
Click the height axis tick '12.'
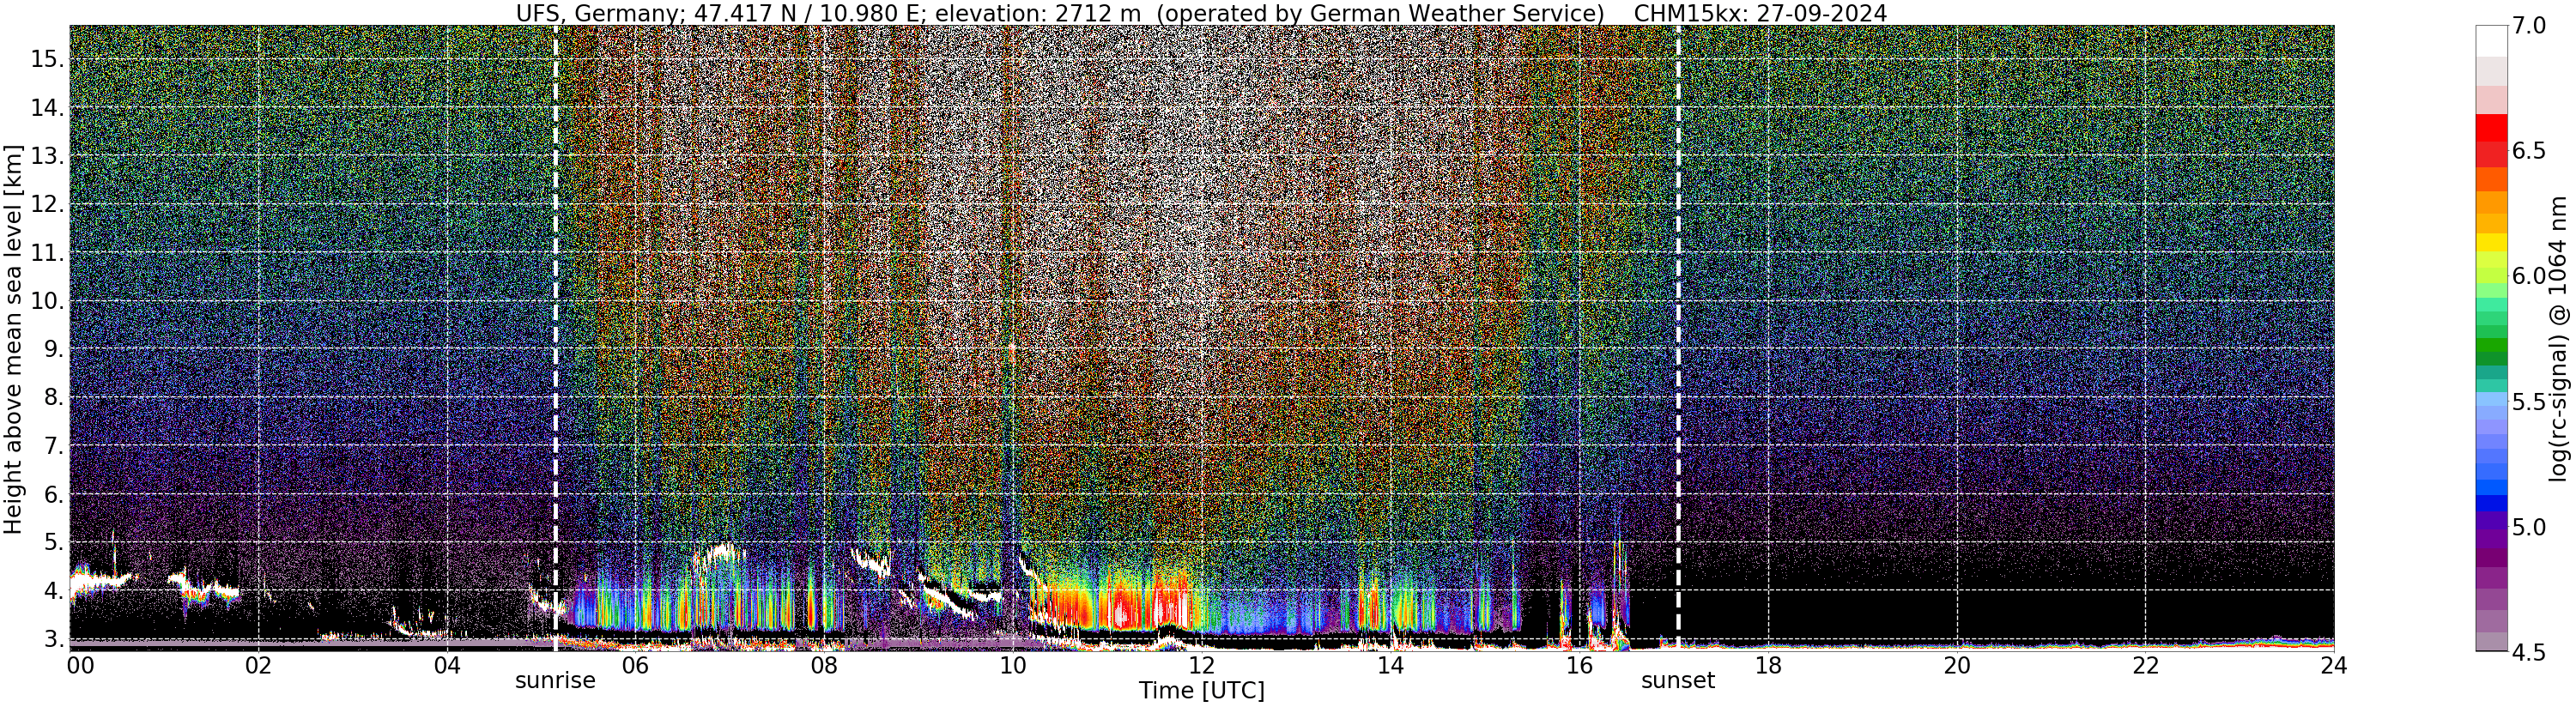[x=47, y=204]
